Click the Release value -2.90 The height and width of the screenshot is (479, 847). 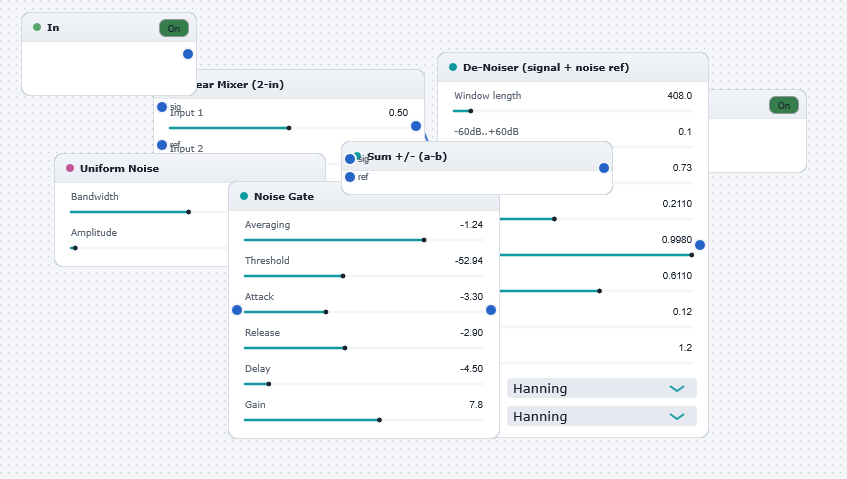point(471,333)
